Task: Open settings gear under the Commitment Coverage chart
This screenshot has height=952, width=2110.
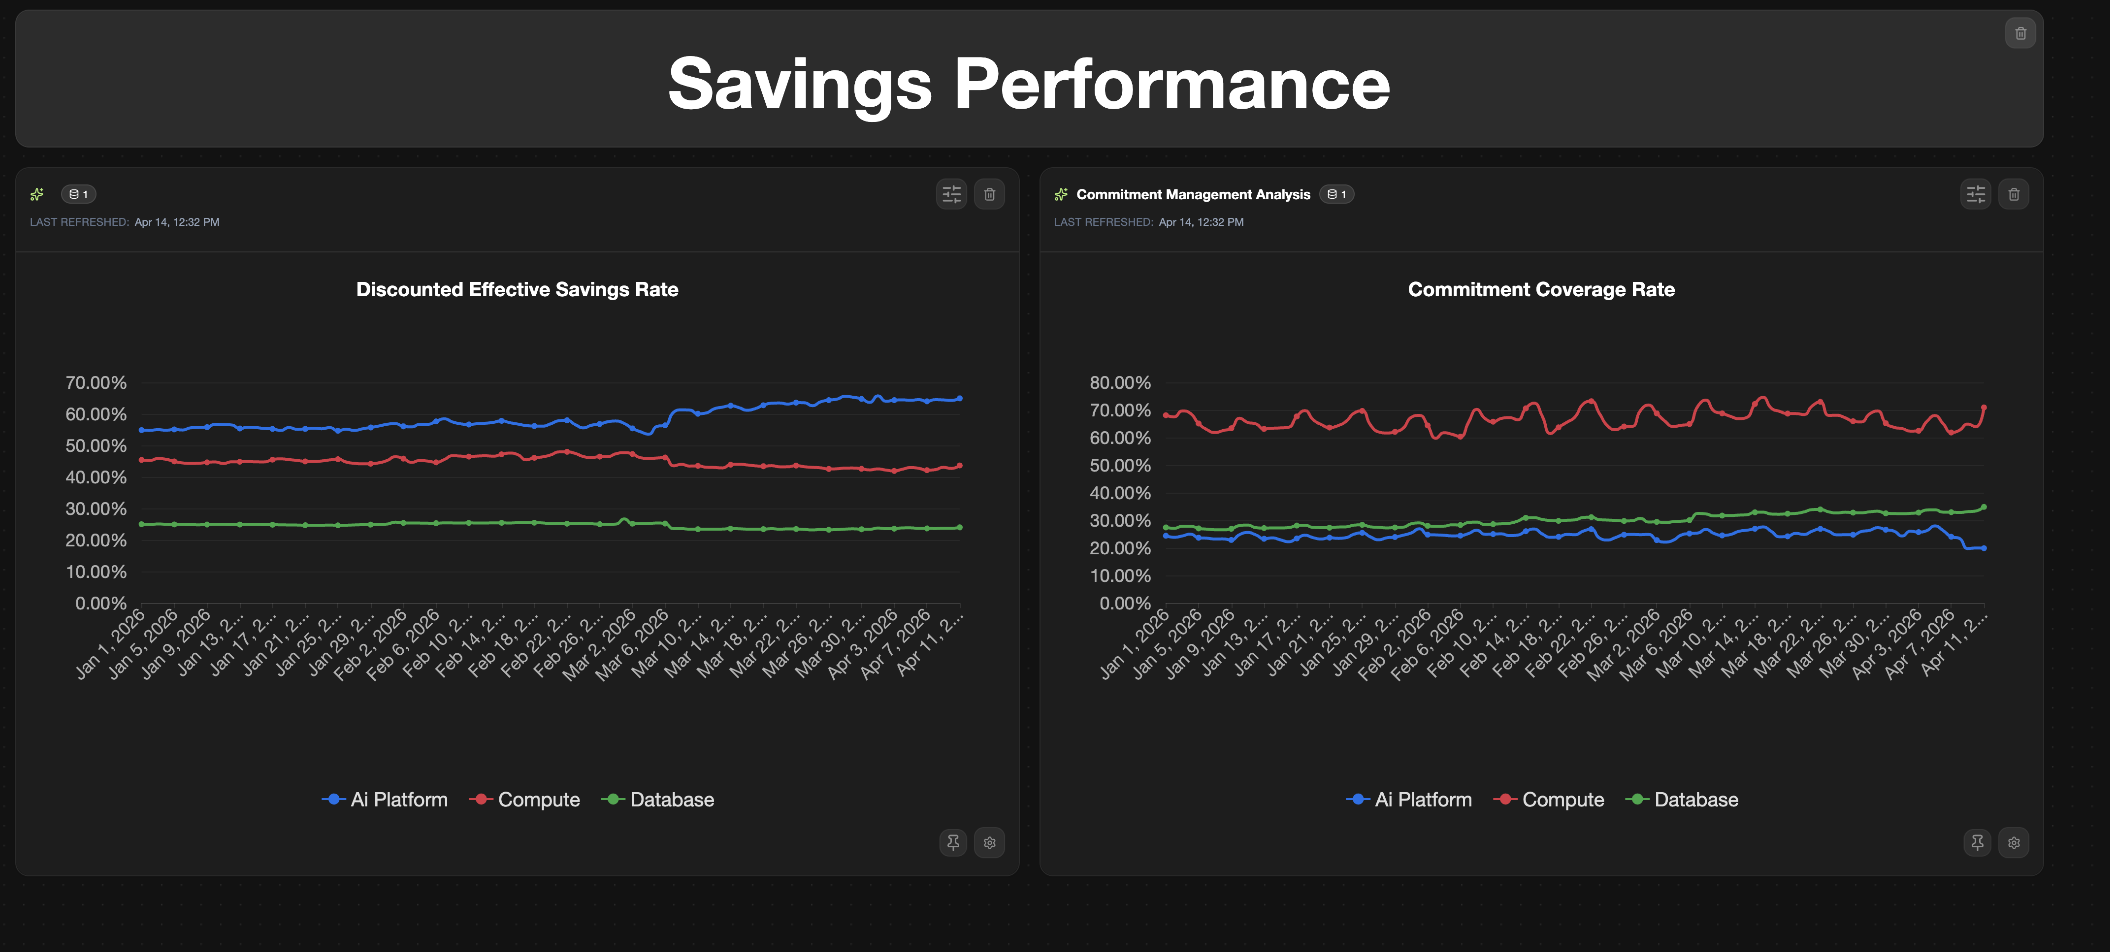Action: point(2014,843)
